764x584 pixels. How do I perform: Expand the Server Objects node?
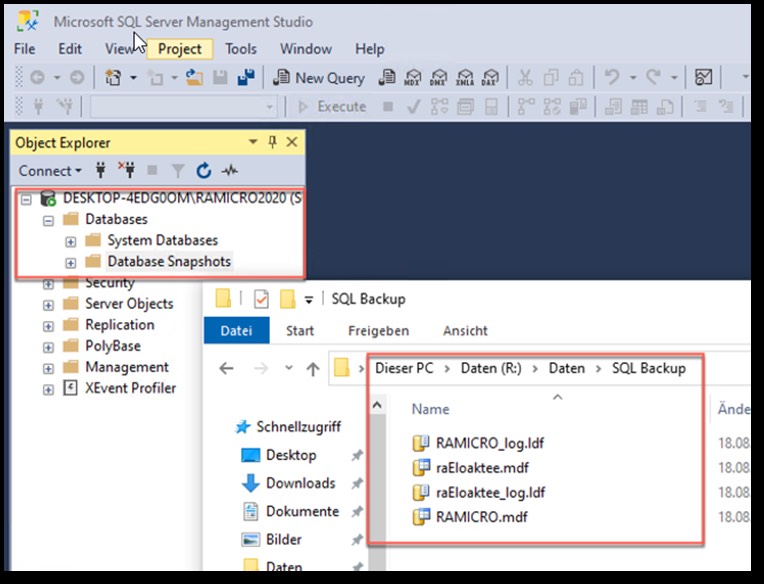[x=48, y=305]
